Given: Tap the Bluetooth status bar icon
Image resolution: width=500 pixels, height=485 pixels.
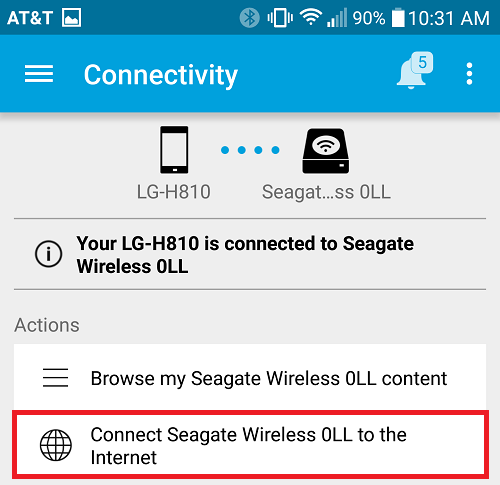Looking at the screenshot, I should (249, 18).
